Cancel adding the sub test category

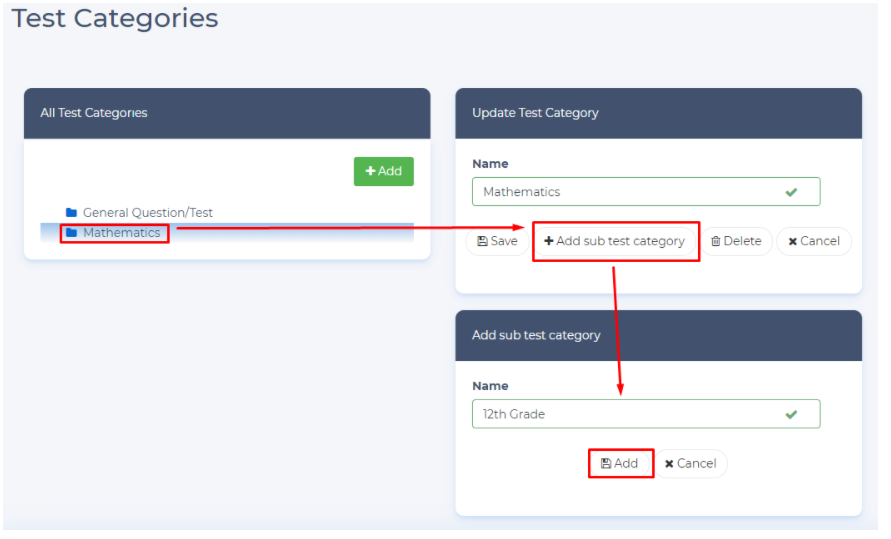click(690, 464)
